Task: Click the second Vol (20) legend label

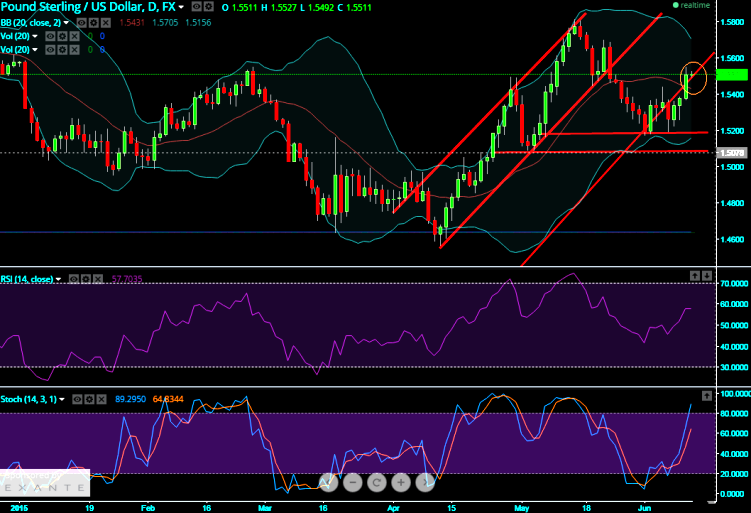Action: click(15, 49)
